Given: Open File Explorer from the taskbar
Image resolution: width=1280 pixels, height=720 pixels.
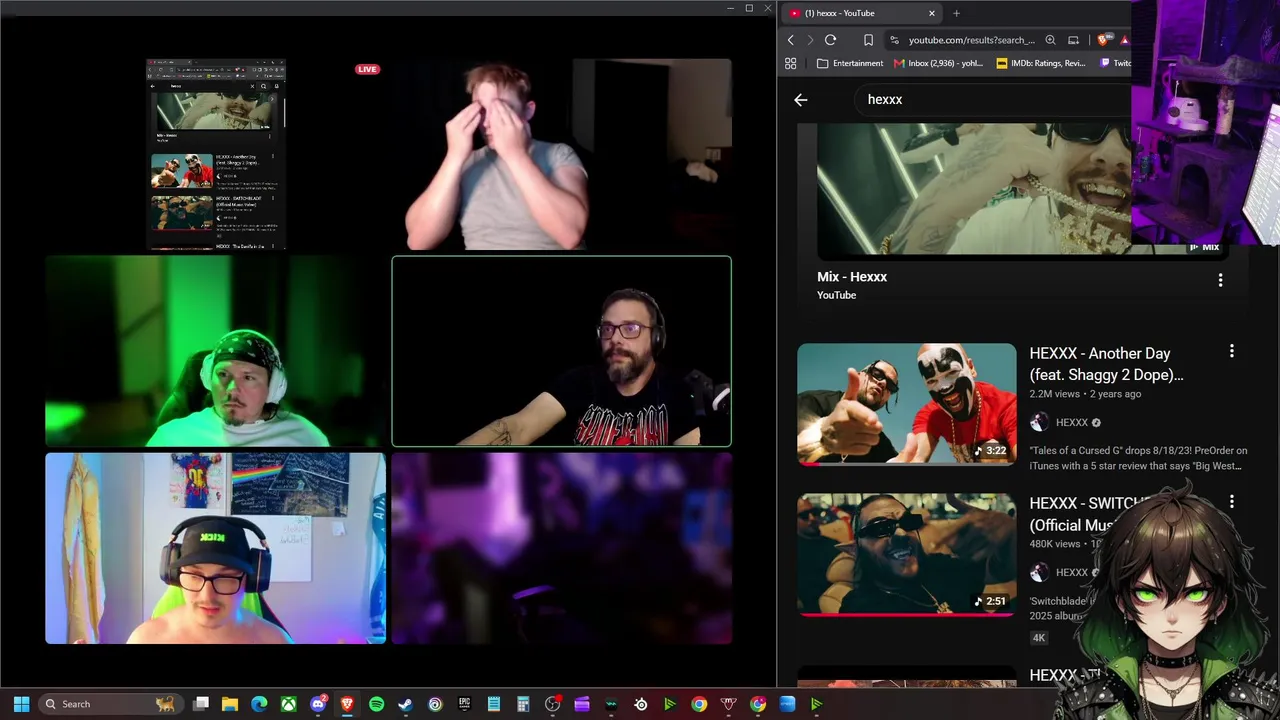Looking at the screenshot, I should [x=230, y=704].
